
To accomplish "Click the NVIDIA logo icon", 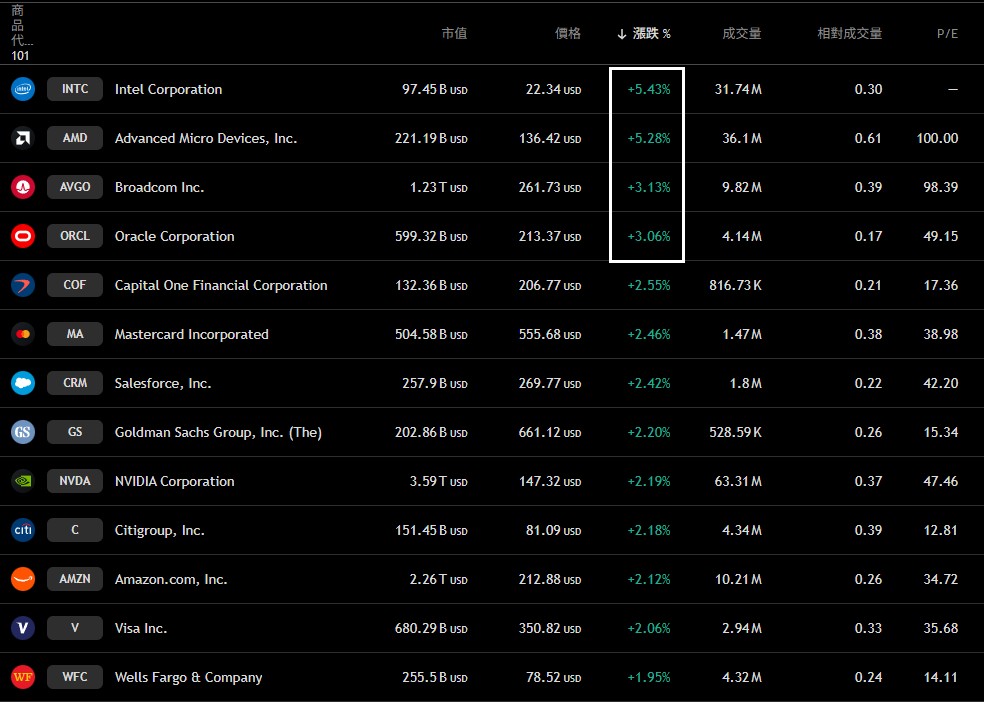I will 22,481.
